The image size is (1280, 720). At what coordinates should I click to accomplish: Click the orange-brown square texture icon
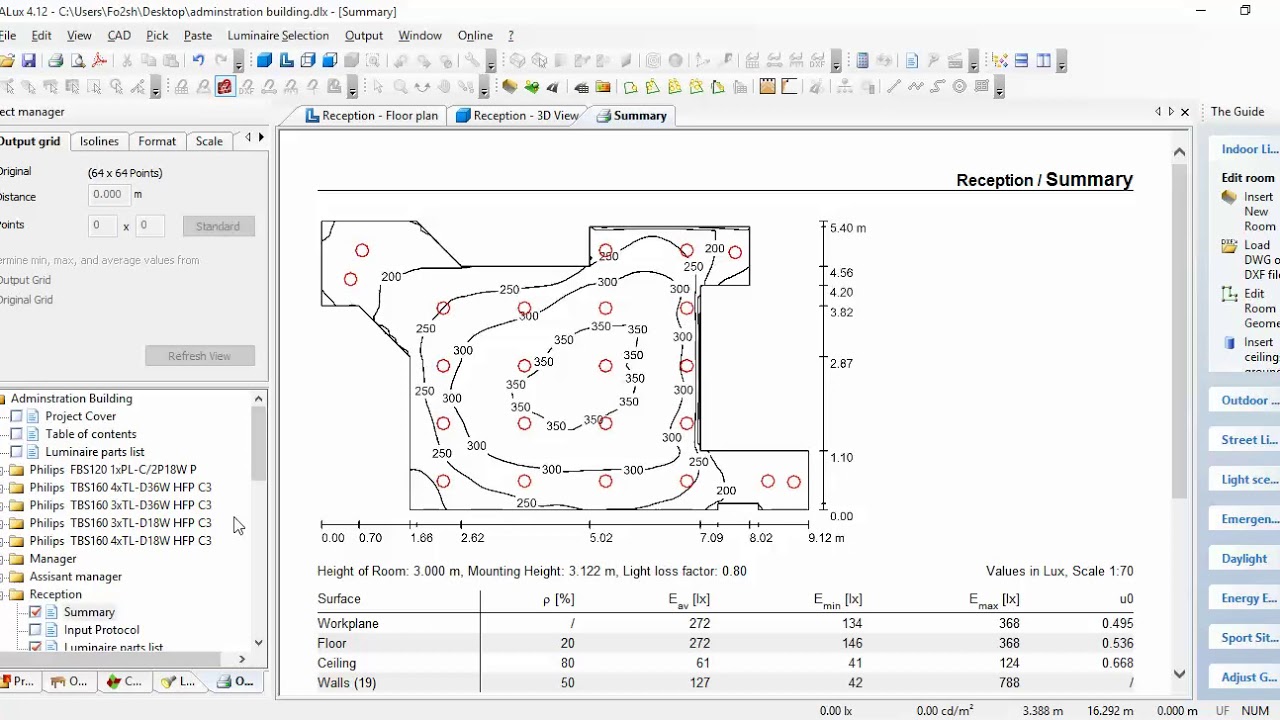point(768,87)
